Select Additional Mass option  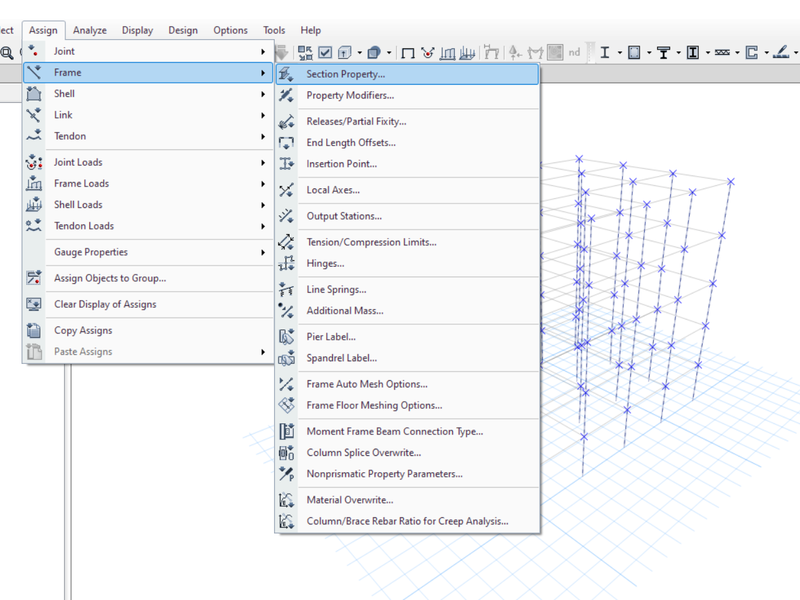click(x=407, y=311)
